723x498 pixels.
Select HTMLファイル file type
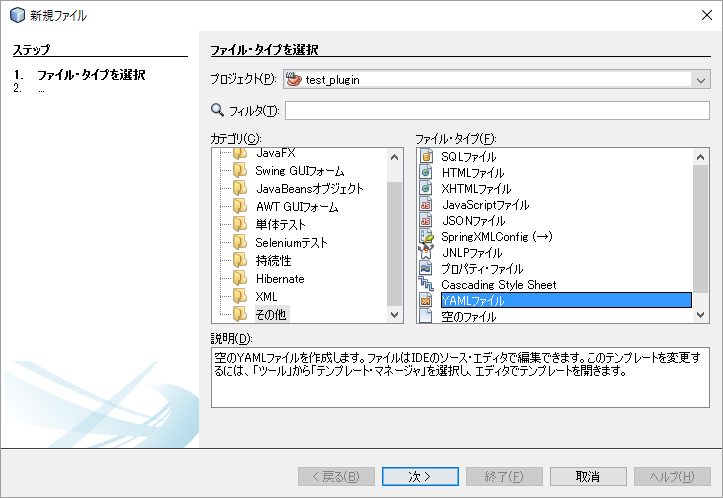coord(473,173)
